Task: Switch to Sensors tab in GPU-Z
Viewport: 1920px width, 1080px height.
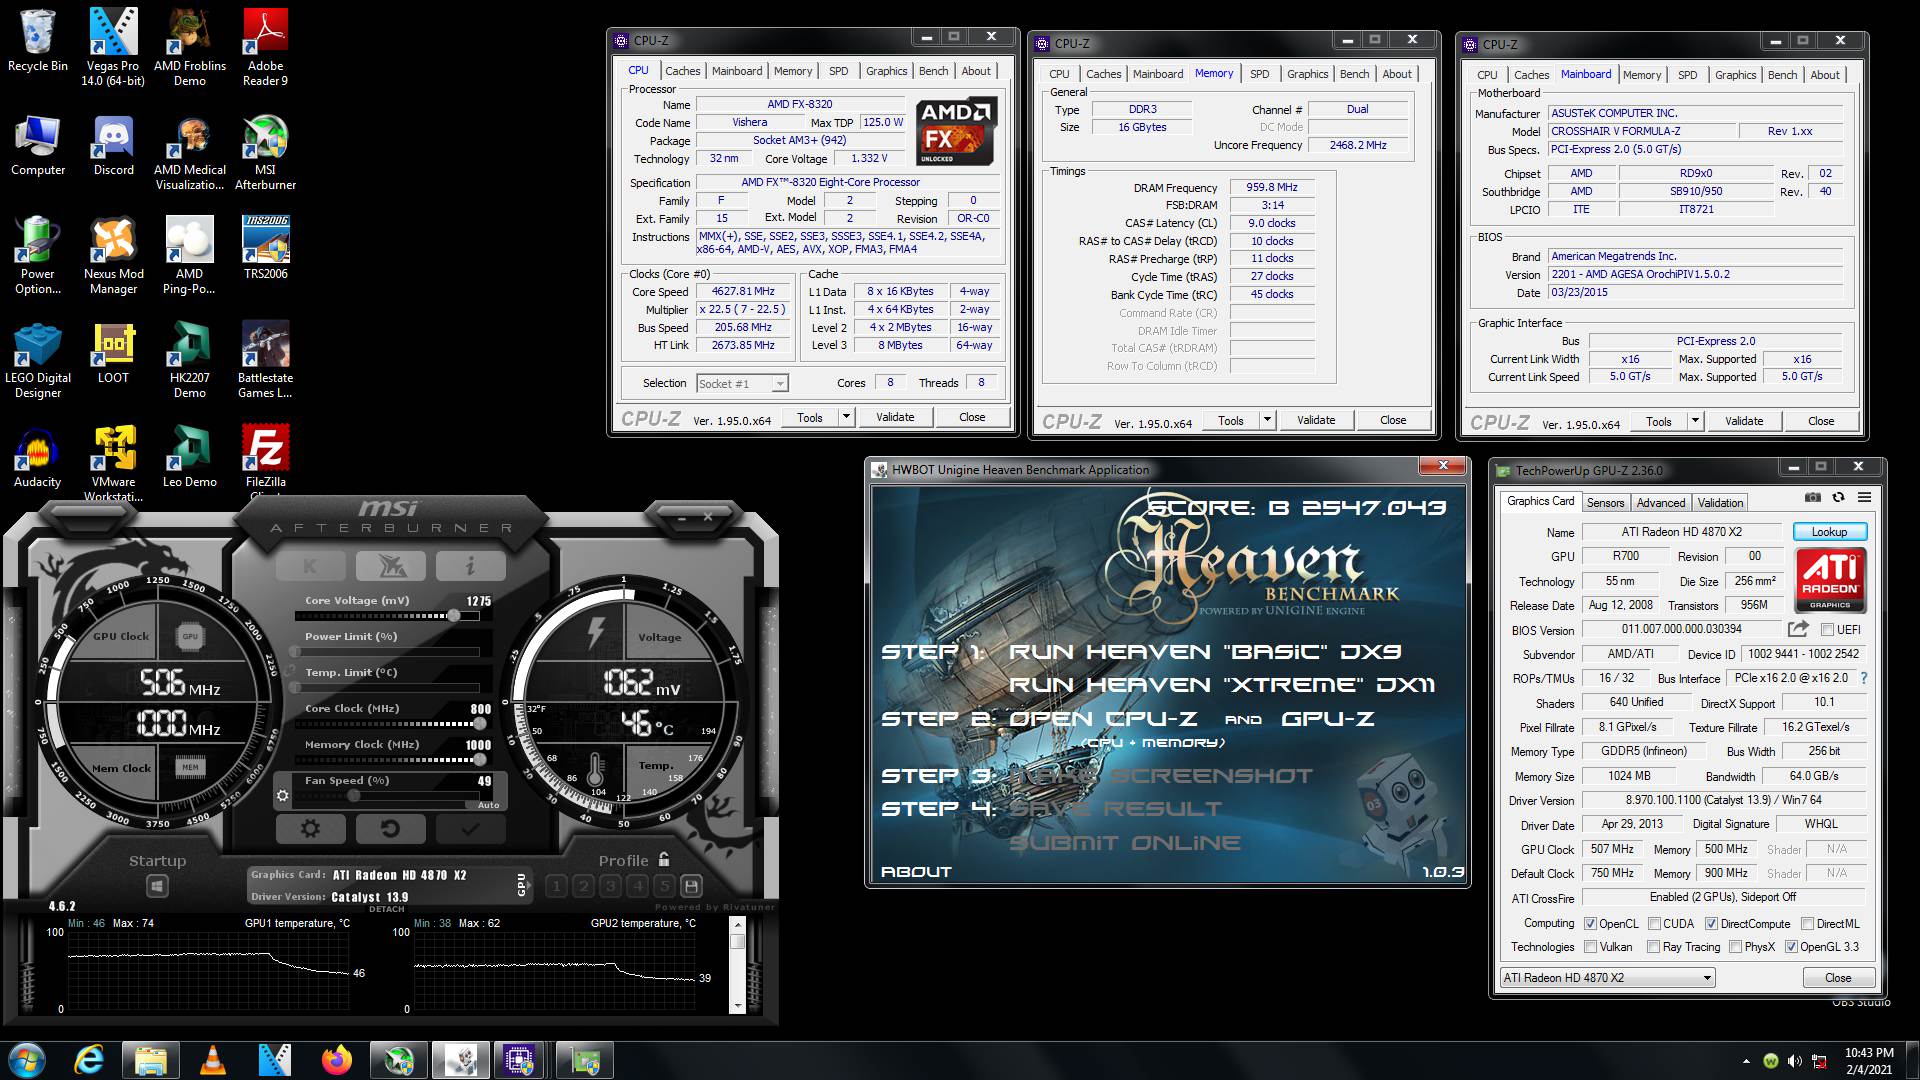Action: (x=1605, y=503)
